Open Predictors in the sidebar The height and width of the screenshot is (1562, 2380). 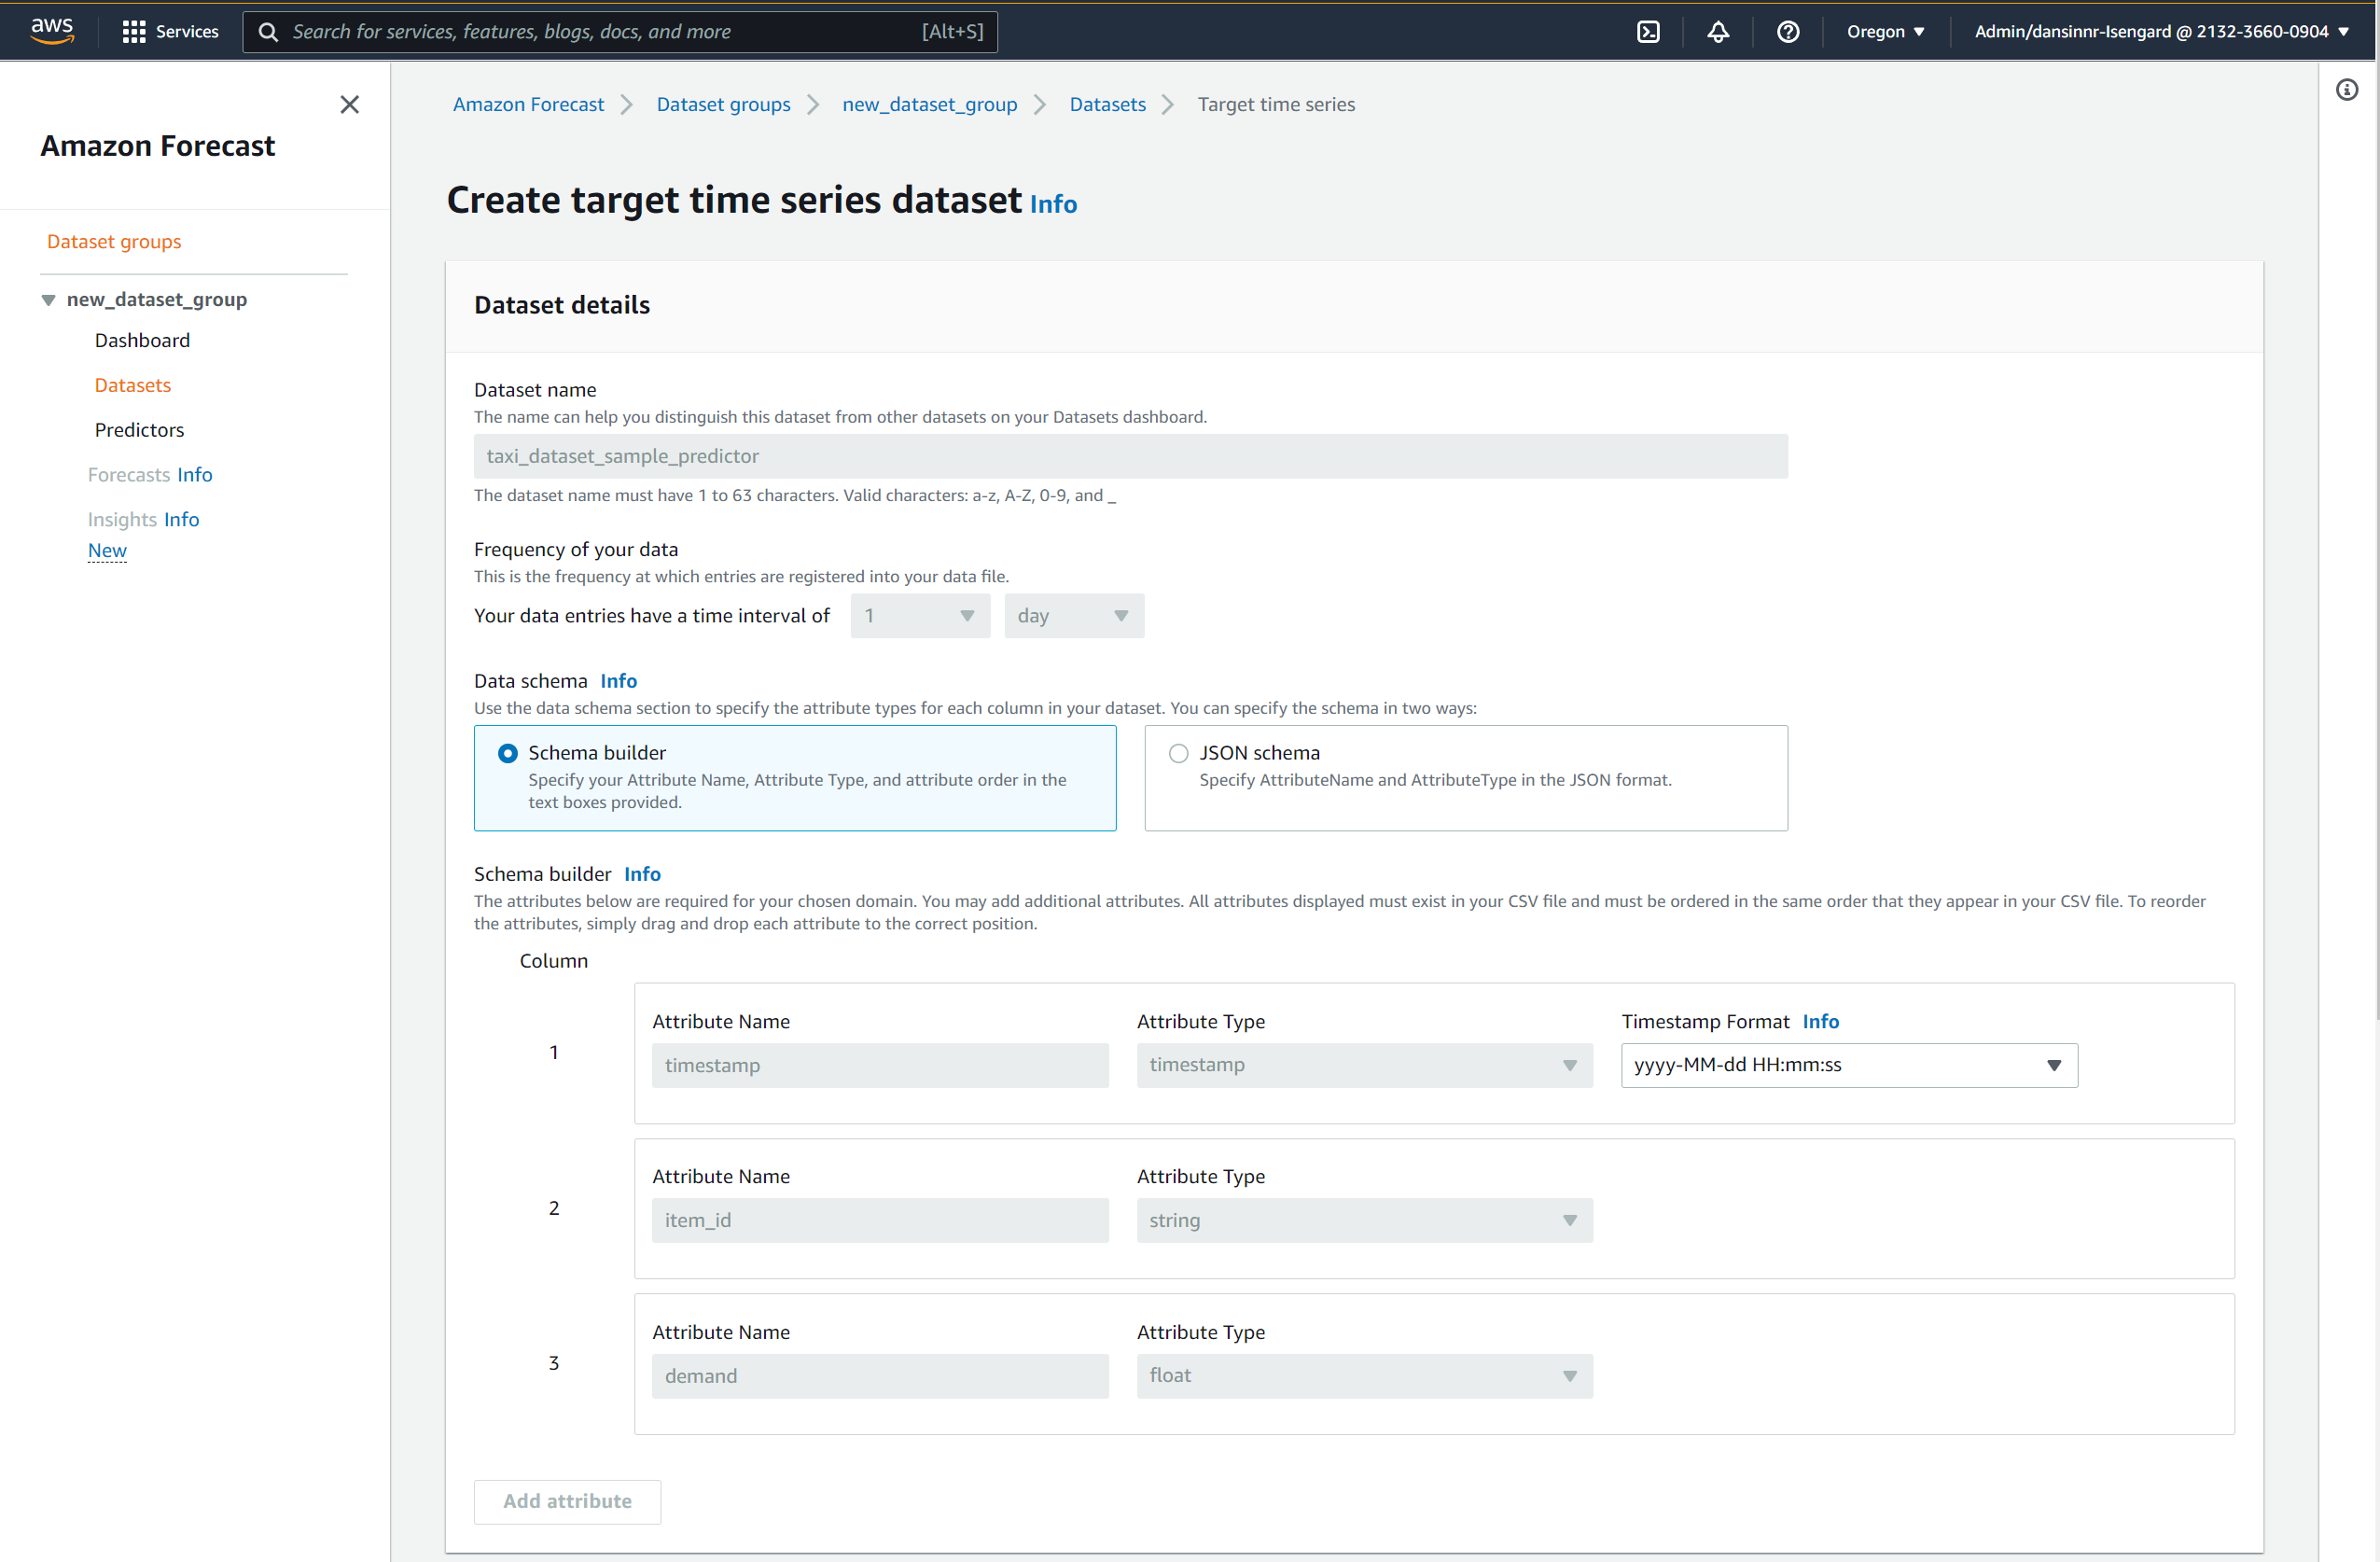[x=139, y=430]
